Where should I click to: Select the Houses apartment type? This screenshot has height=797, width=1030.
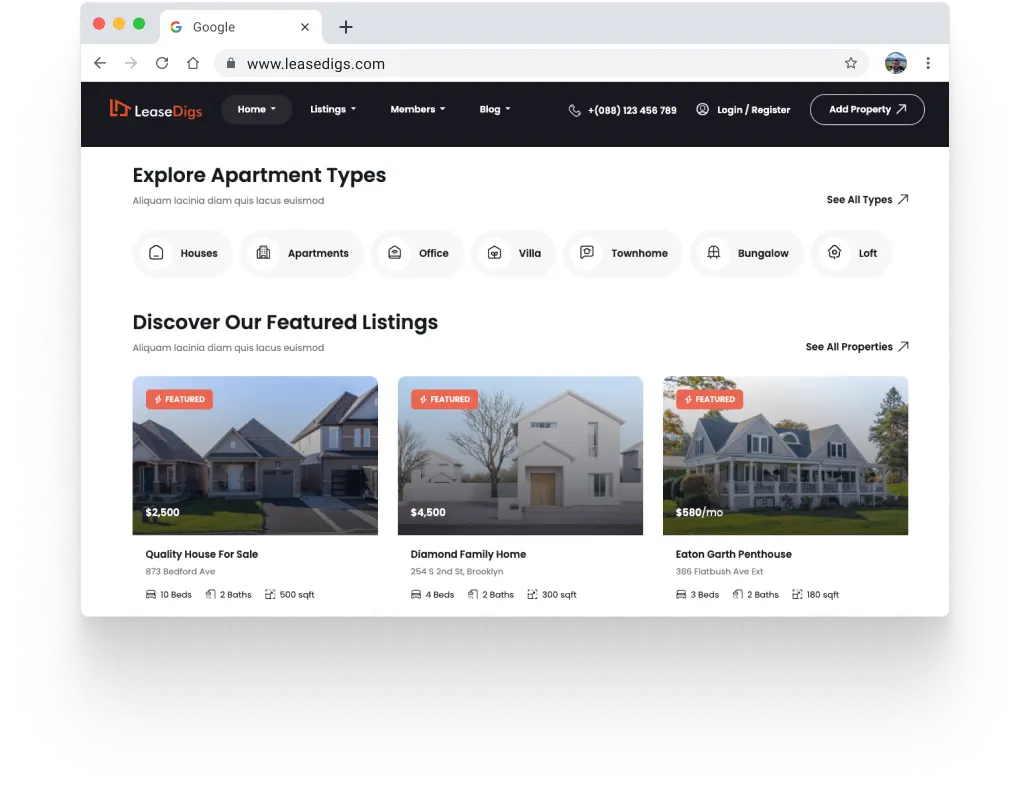pyautogui.click(x=183, y=253)
